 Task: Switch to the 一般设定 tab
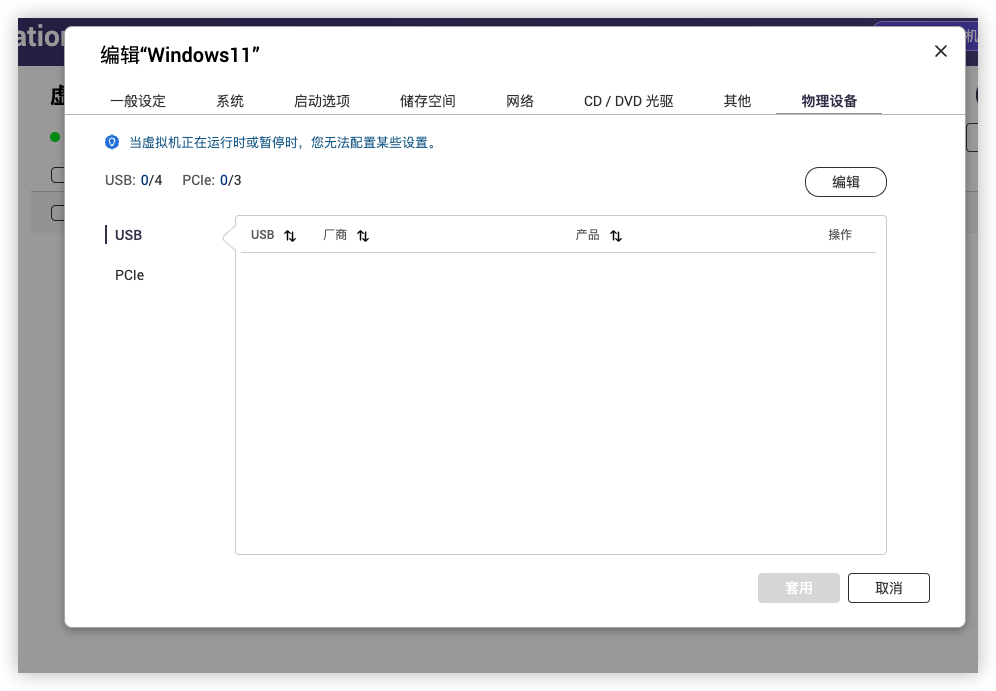[138, 101]
